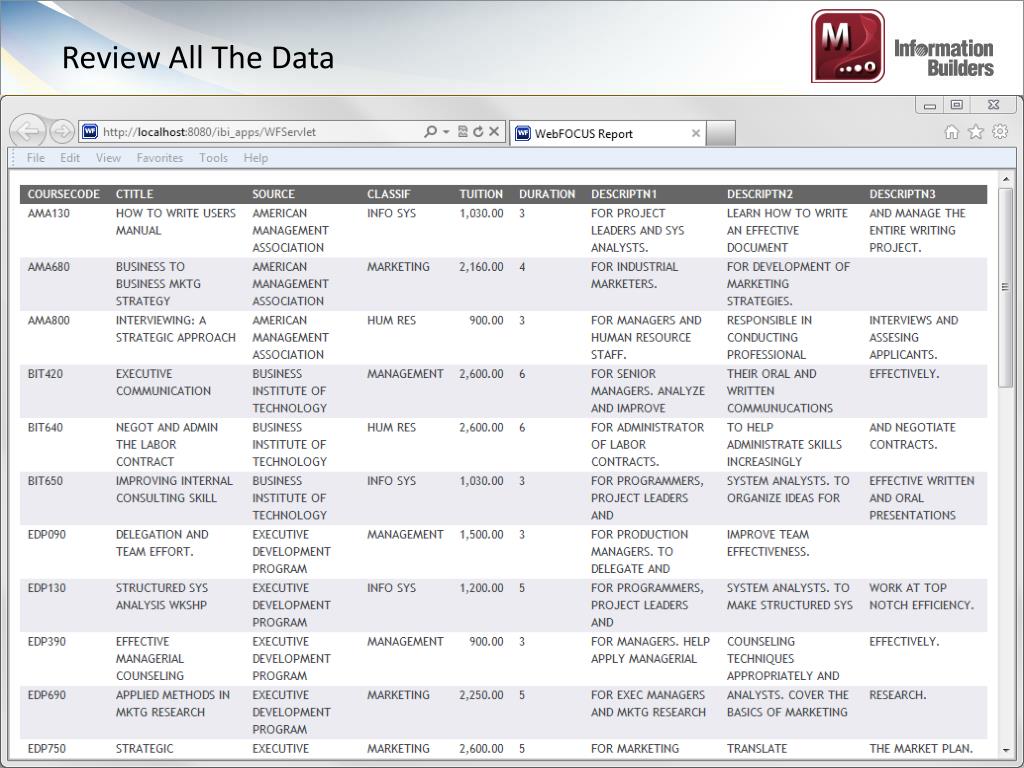The image size is (1024, 768).
Task: Click the vertical scrollbar thumb
Action: click(1005, 287)
